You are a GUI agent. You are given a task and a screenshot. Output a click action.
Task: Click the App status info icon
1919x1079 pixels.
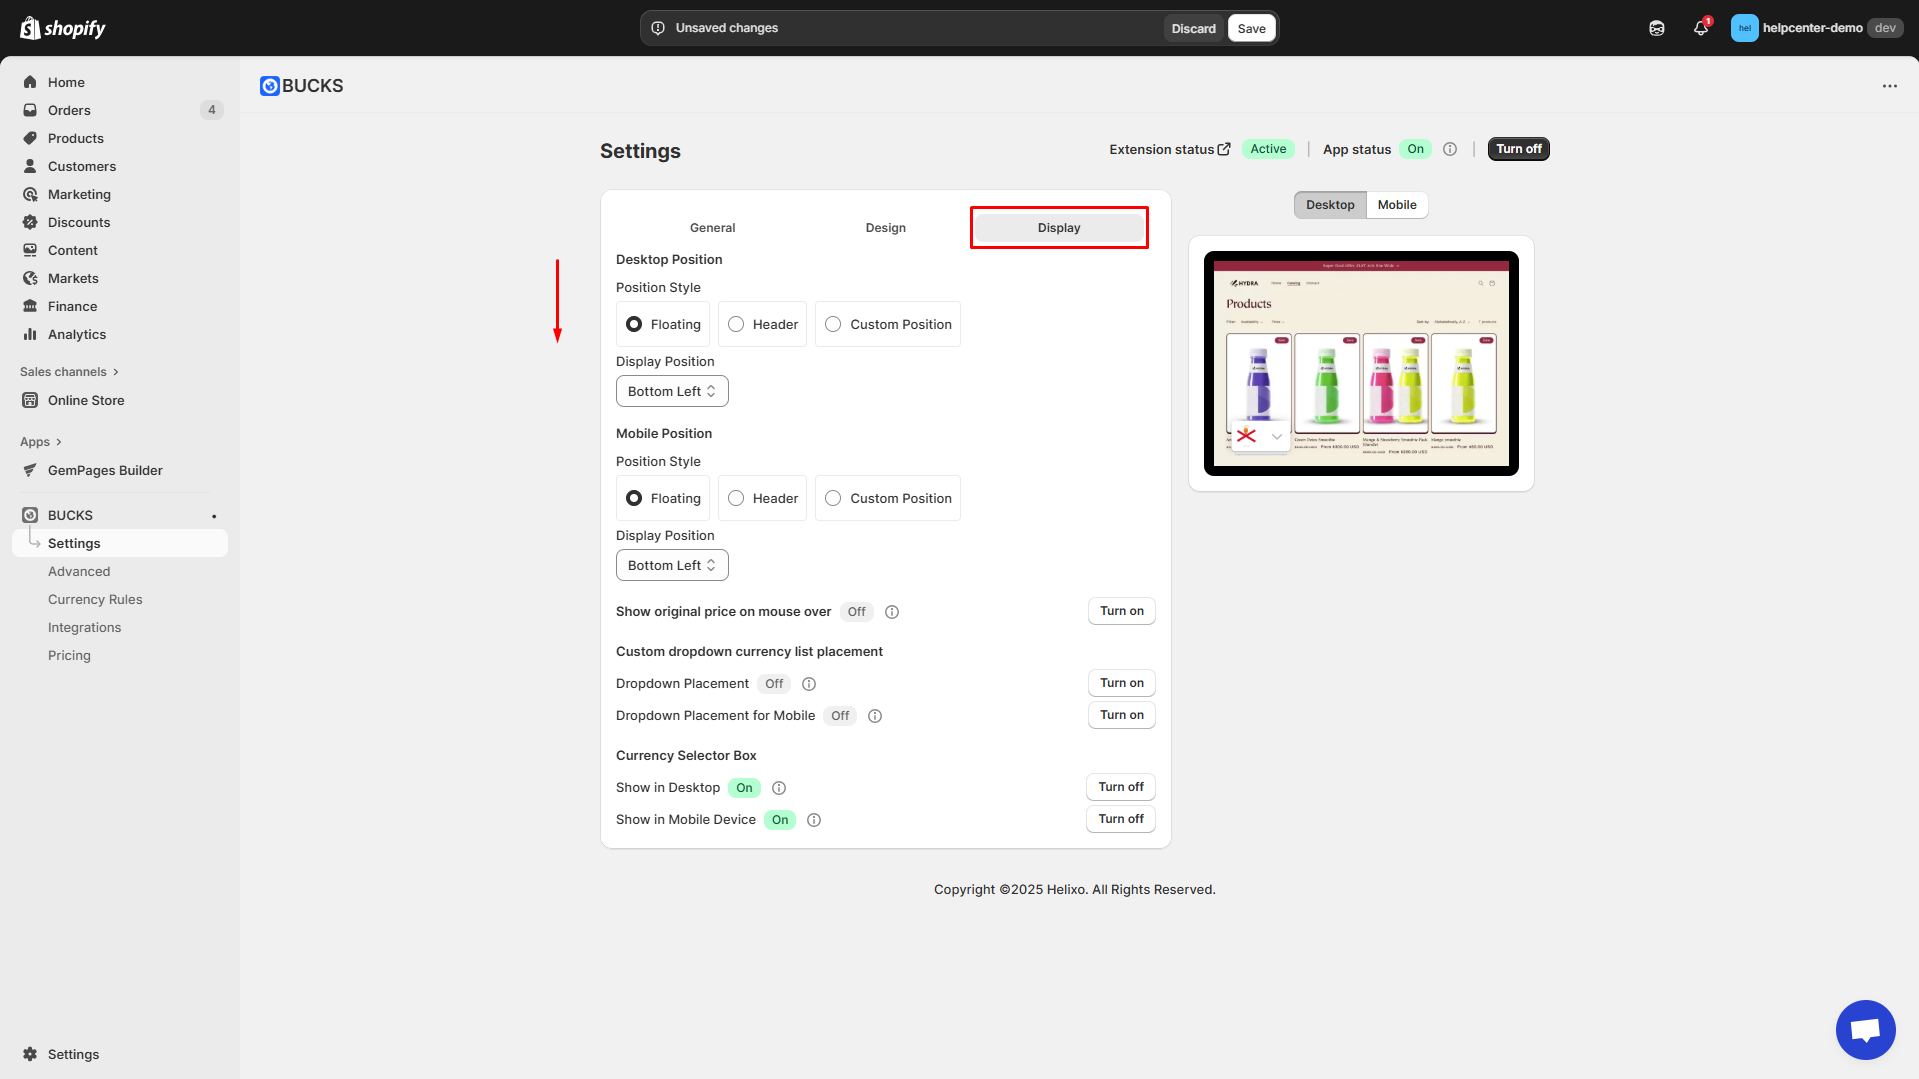1450,149
